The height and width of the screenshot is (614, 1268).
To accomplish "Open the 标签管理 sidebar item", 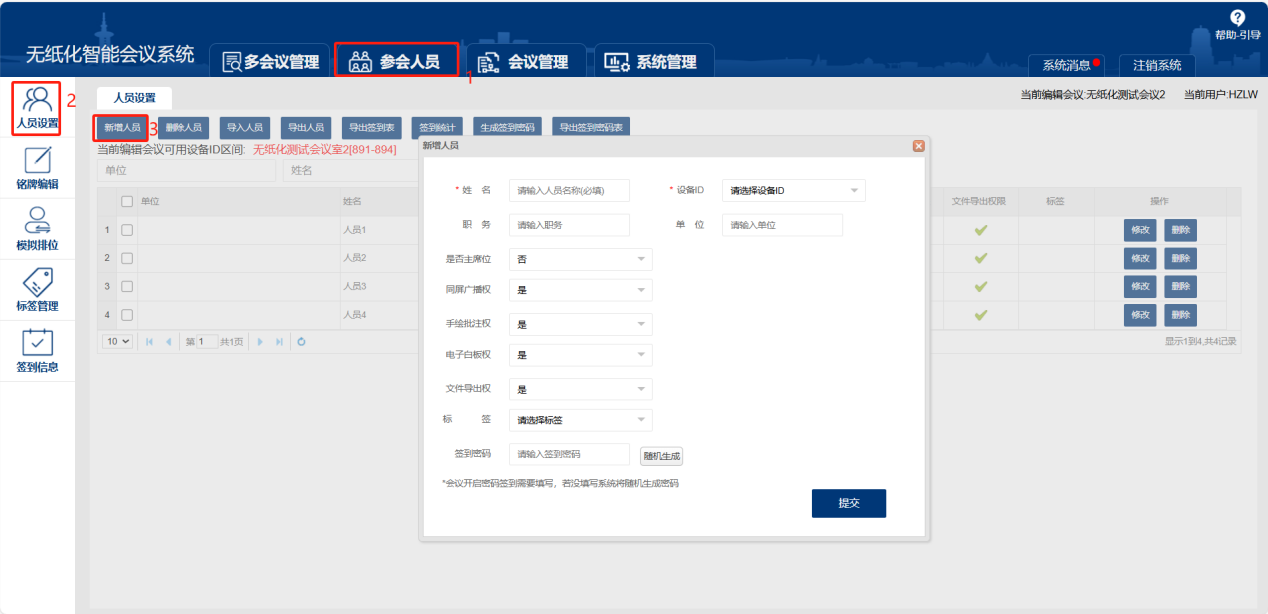I will 37,289.
